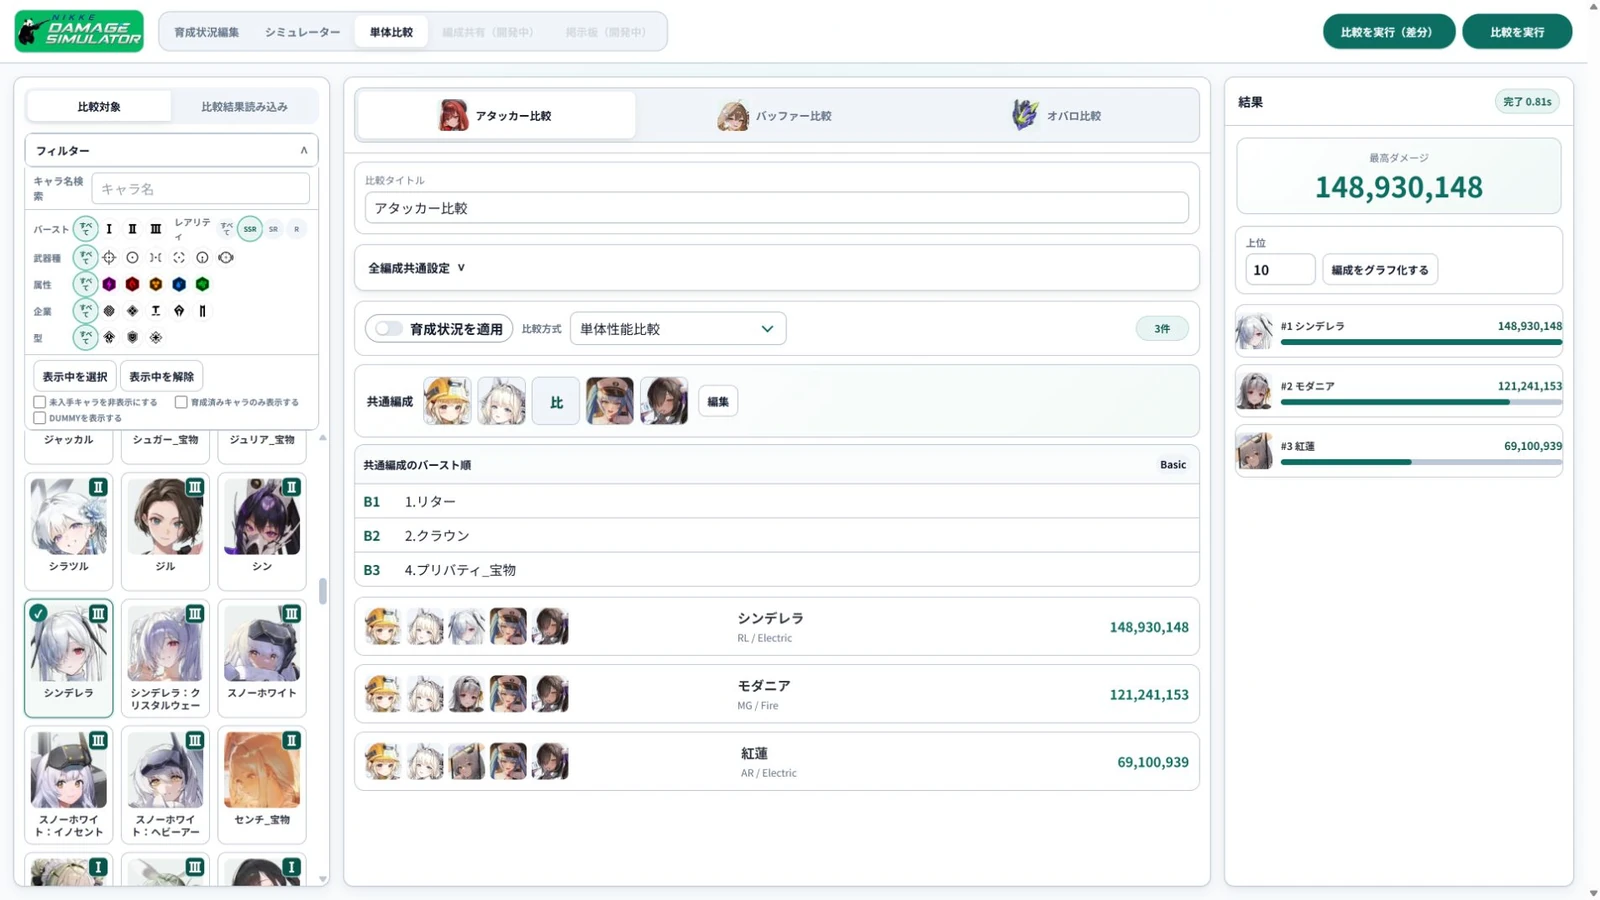
Task: Filter by Burst I icon
Action: [109, 229]
